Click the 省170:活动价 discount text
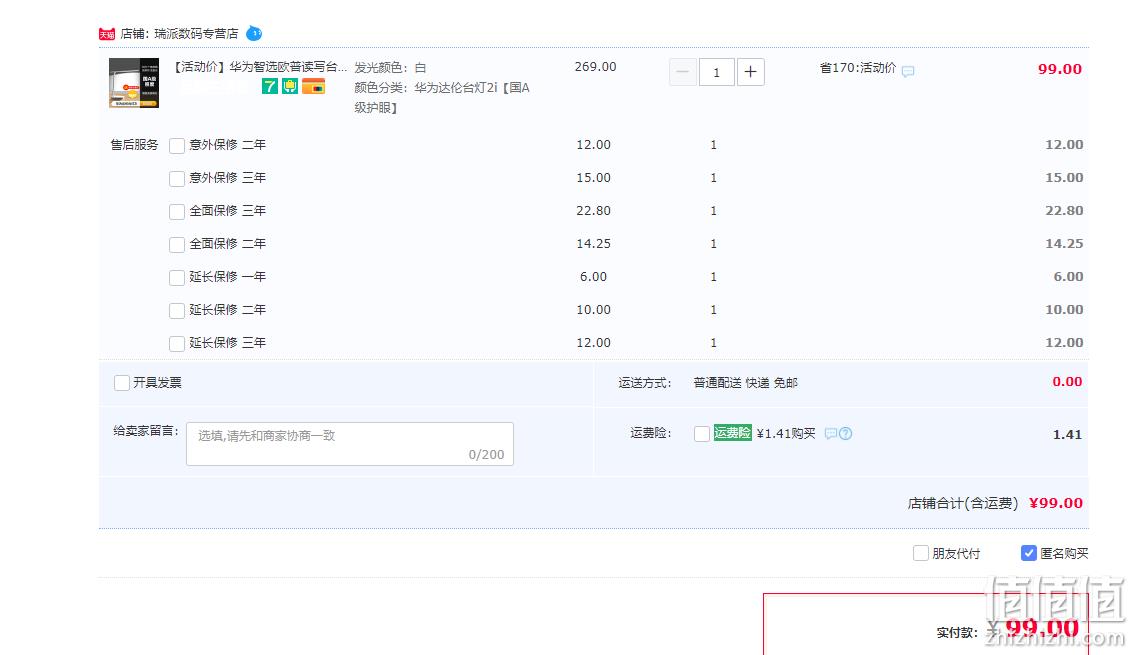Viewport: 1134px width, 655px height. pyautogui.click(x=858, y=68)
